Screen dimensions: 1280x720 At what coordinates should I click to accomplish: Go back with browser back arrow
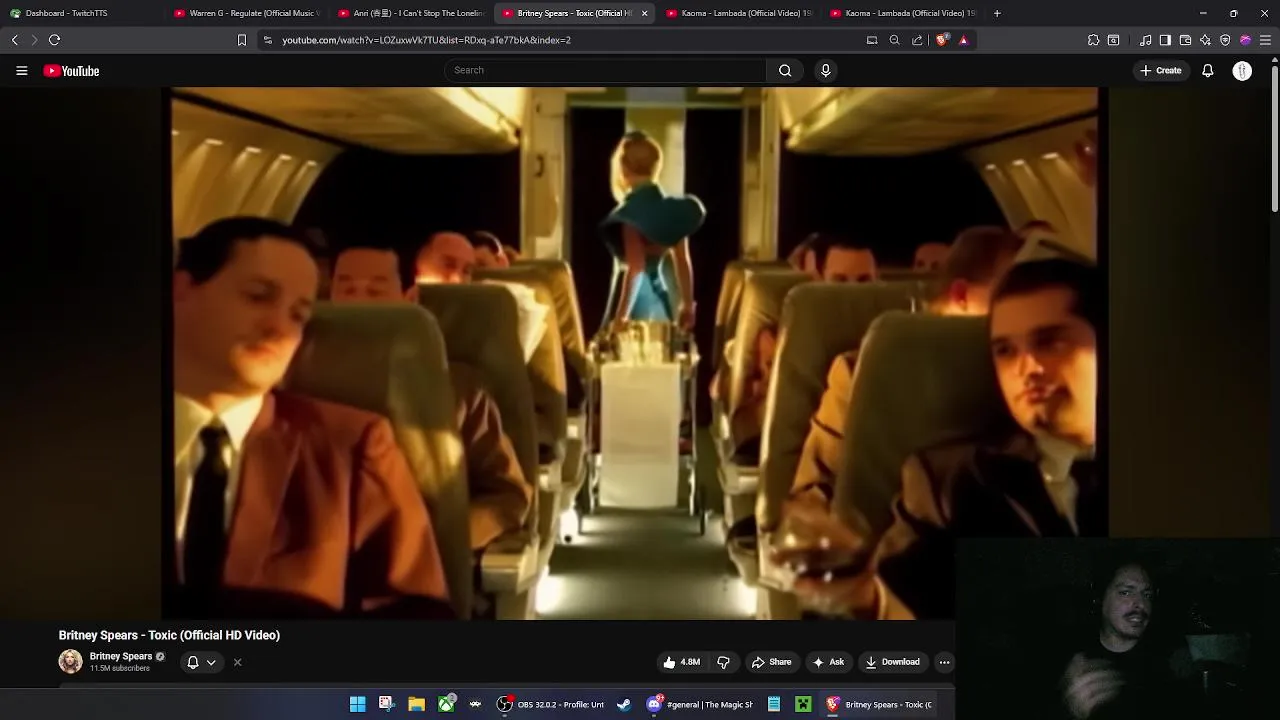coord(14,40)
